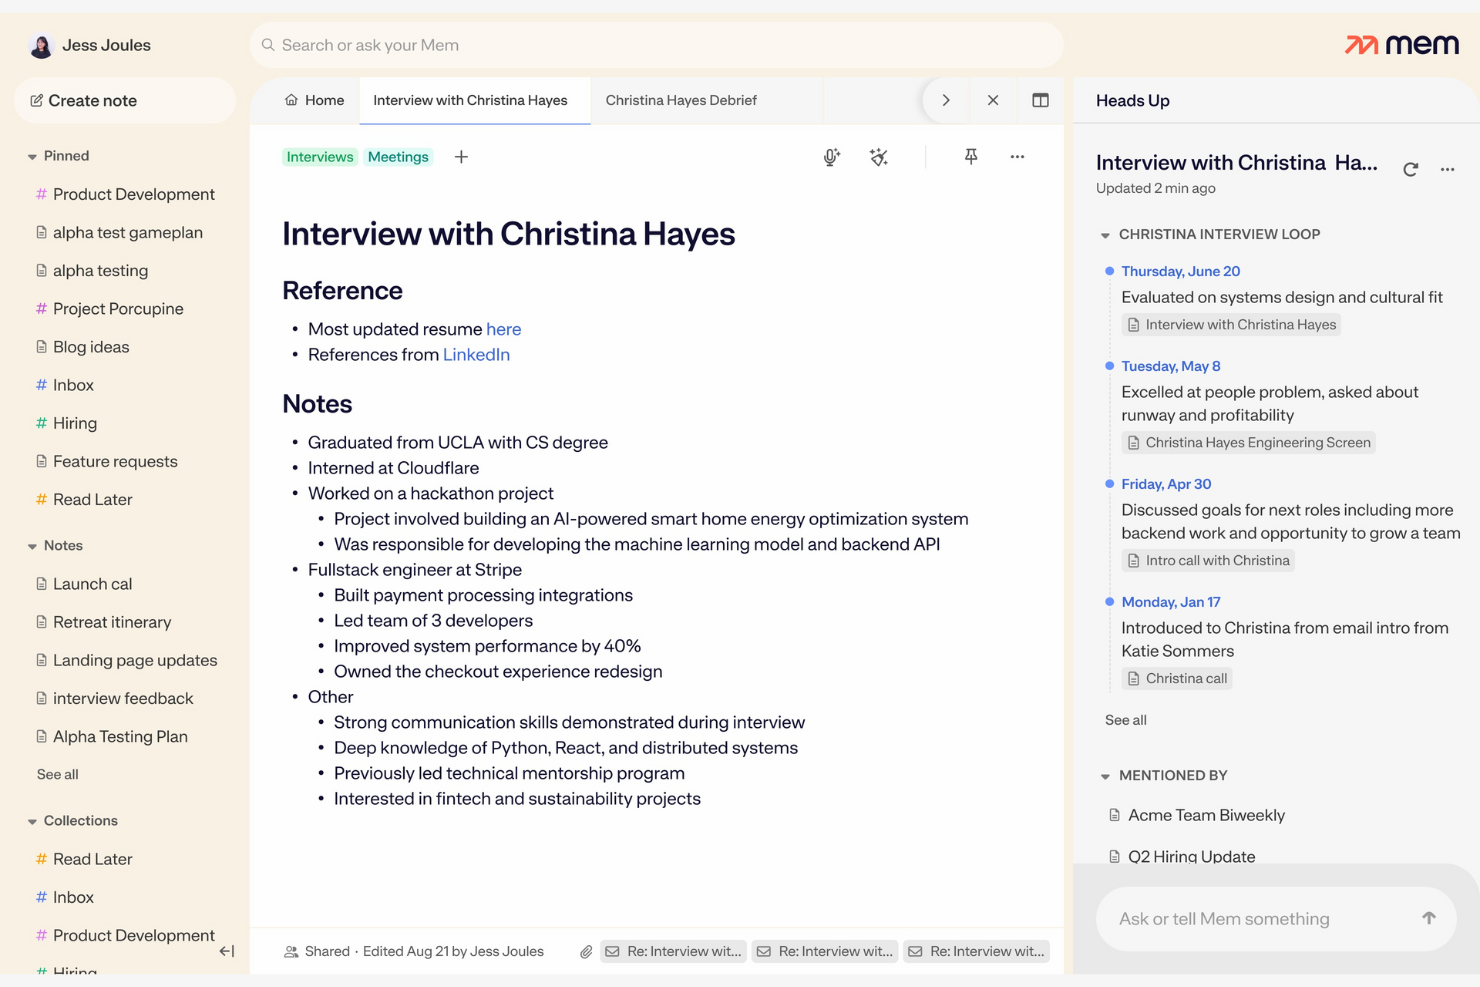Add a tag with plus icon
The image size is (1480, 987).
[x=461, y=157]
